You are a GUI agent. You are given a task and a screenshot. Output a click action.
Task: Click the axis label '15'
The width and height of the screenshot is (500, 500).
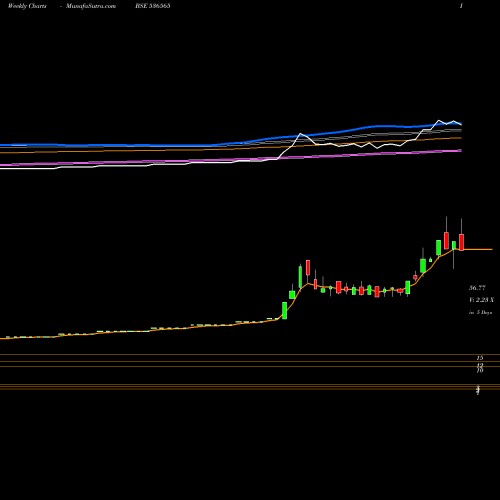pos(480,358)
